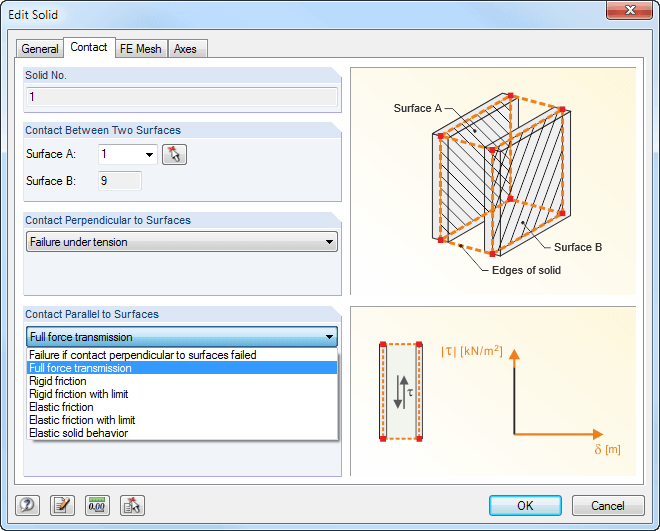Click the Contact Perpendicular to Surfaces heading
Screen dimensions: 660x531
pos(108,220)
